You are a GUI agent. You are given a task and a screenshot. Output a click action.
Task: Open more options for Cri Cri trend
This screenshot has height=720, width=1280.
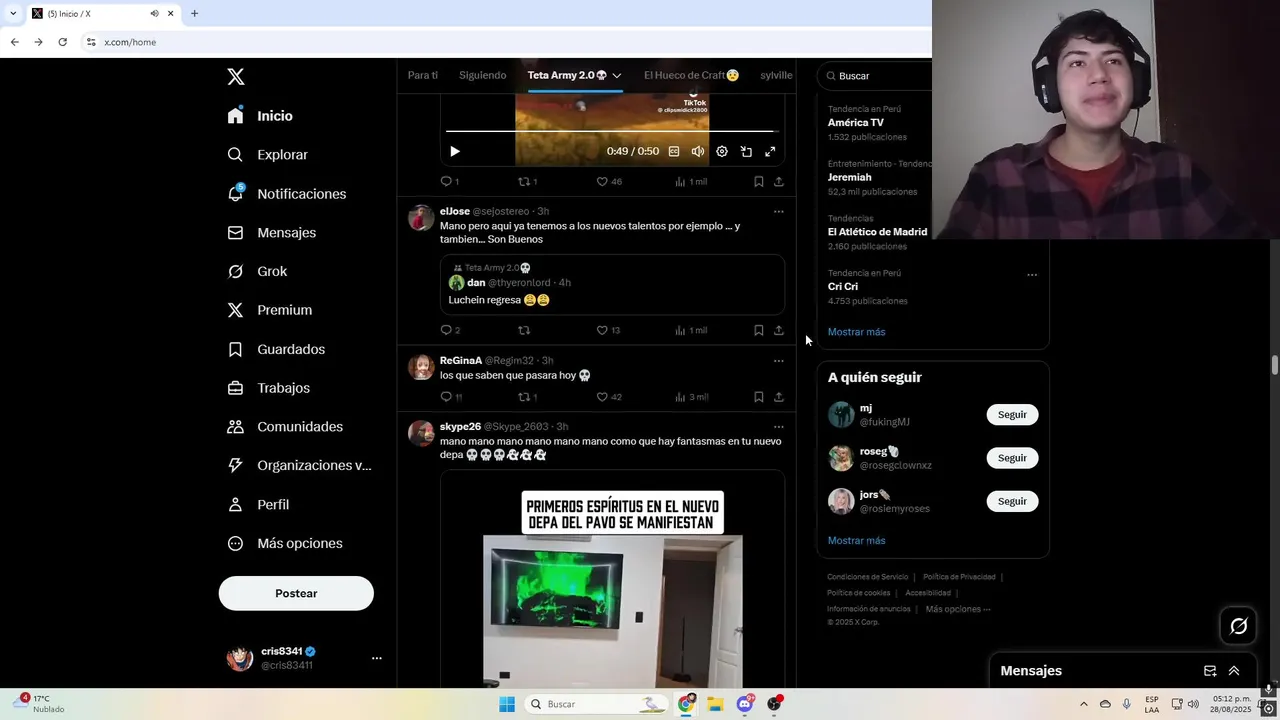[1032, 275]
